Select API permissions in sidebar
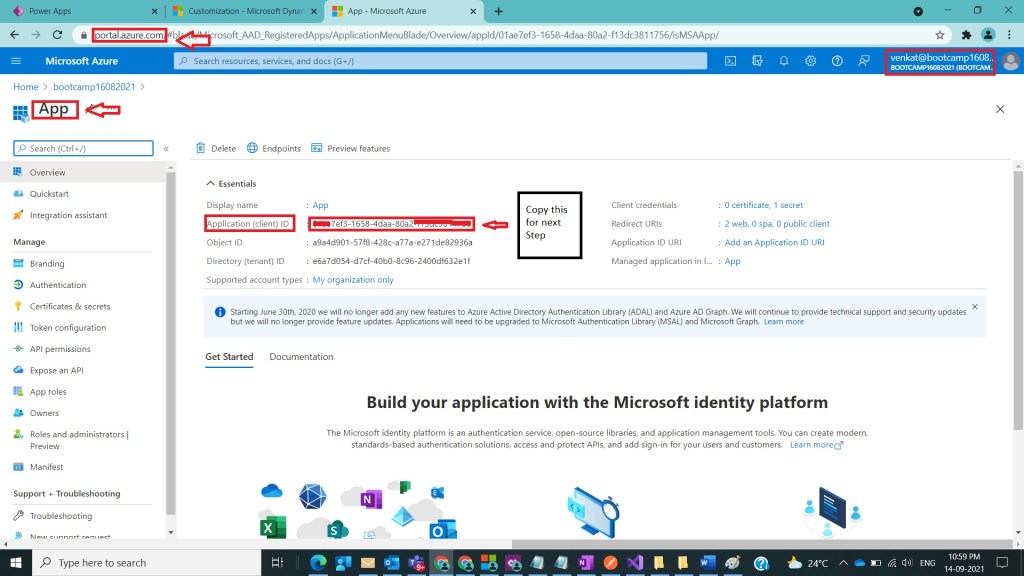The height and width of the screenshot is (576, 1024). coord(60,349)
